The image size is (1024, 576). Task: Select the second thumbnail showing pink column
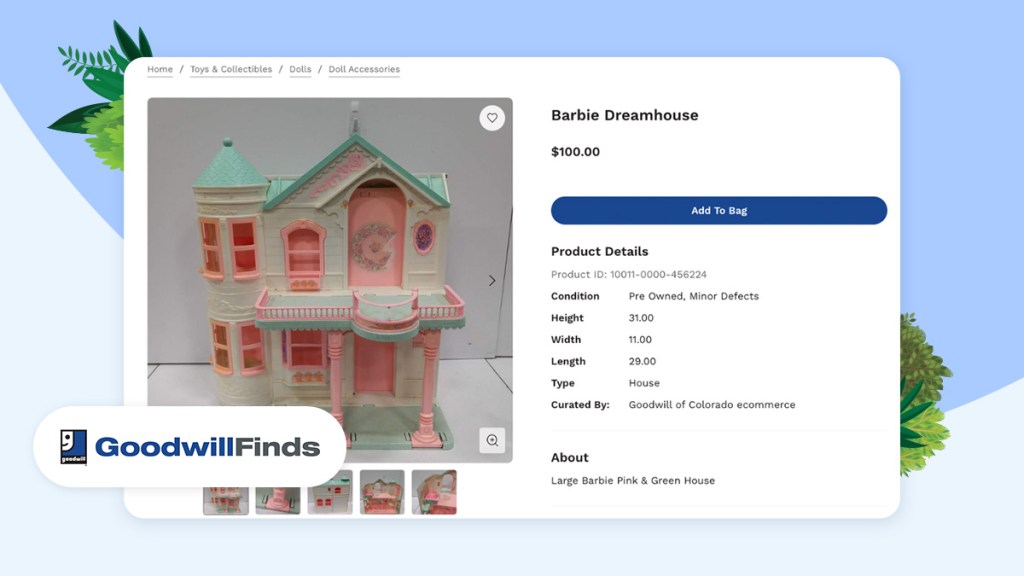tap(278, 500)
